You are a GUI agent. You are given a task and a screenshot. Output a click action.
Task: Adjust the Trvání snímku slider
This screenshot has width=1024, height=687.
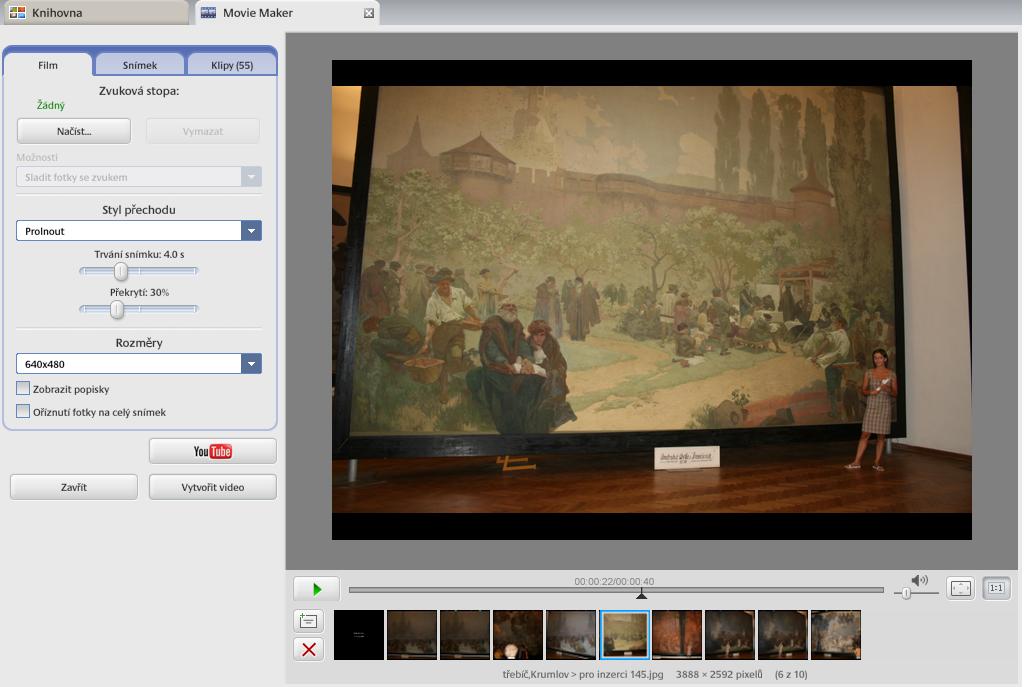pyautogui.click(x=121, y=271)
